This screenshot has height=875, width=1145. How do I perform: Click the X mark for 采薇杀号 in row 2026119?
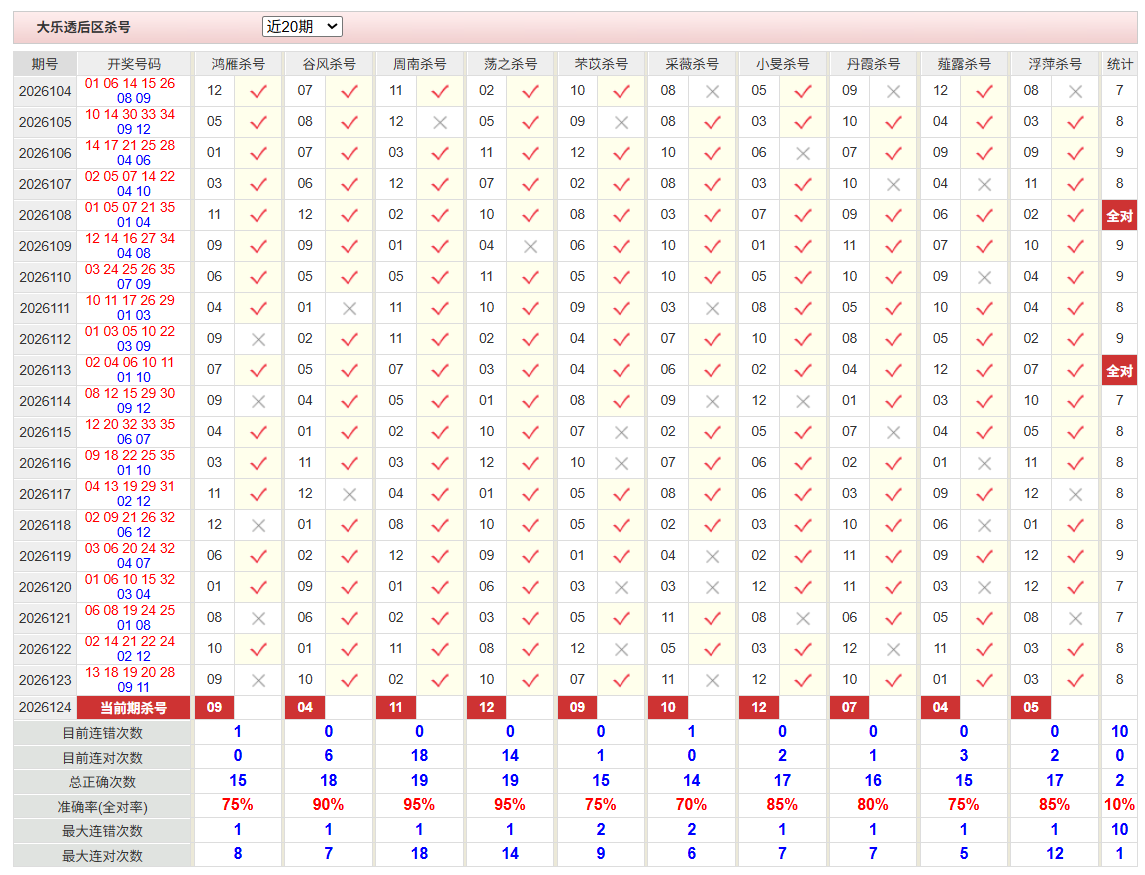[713, 557]
